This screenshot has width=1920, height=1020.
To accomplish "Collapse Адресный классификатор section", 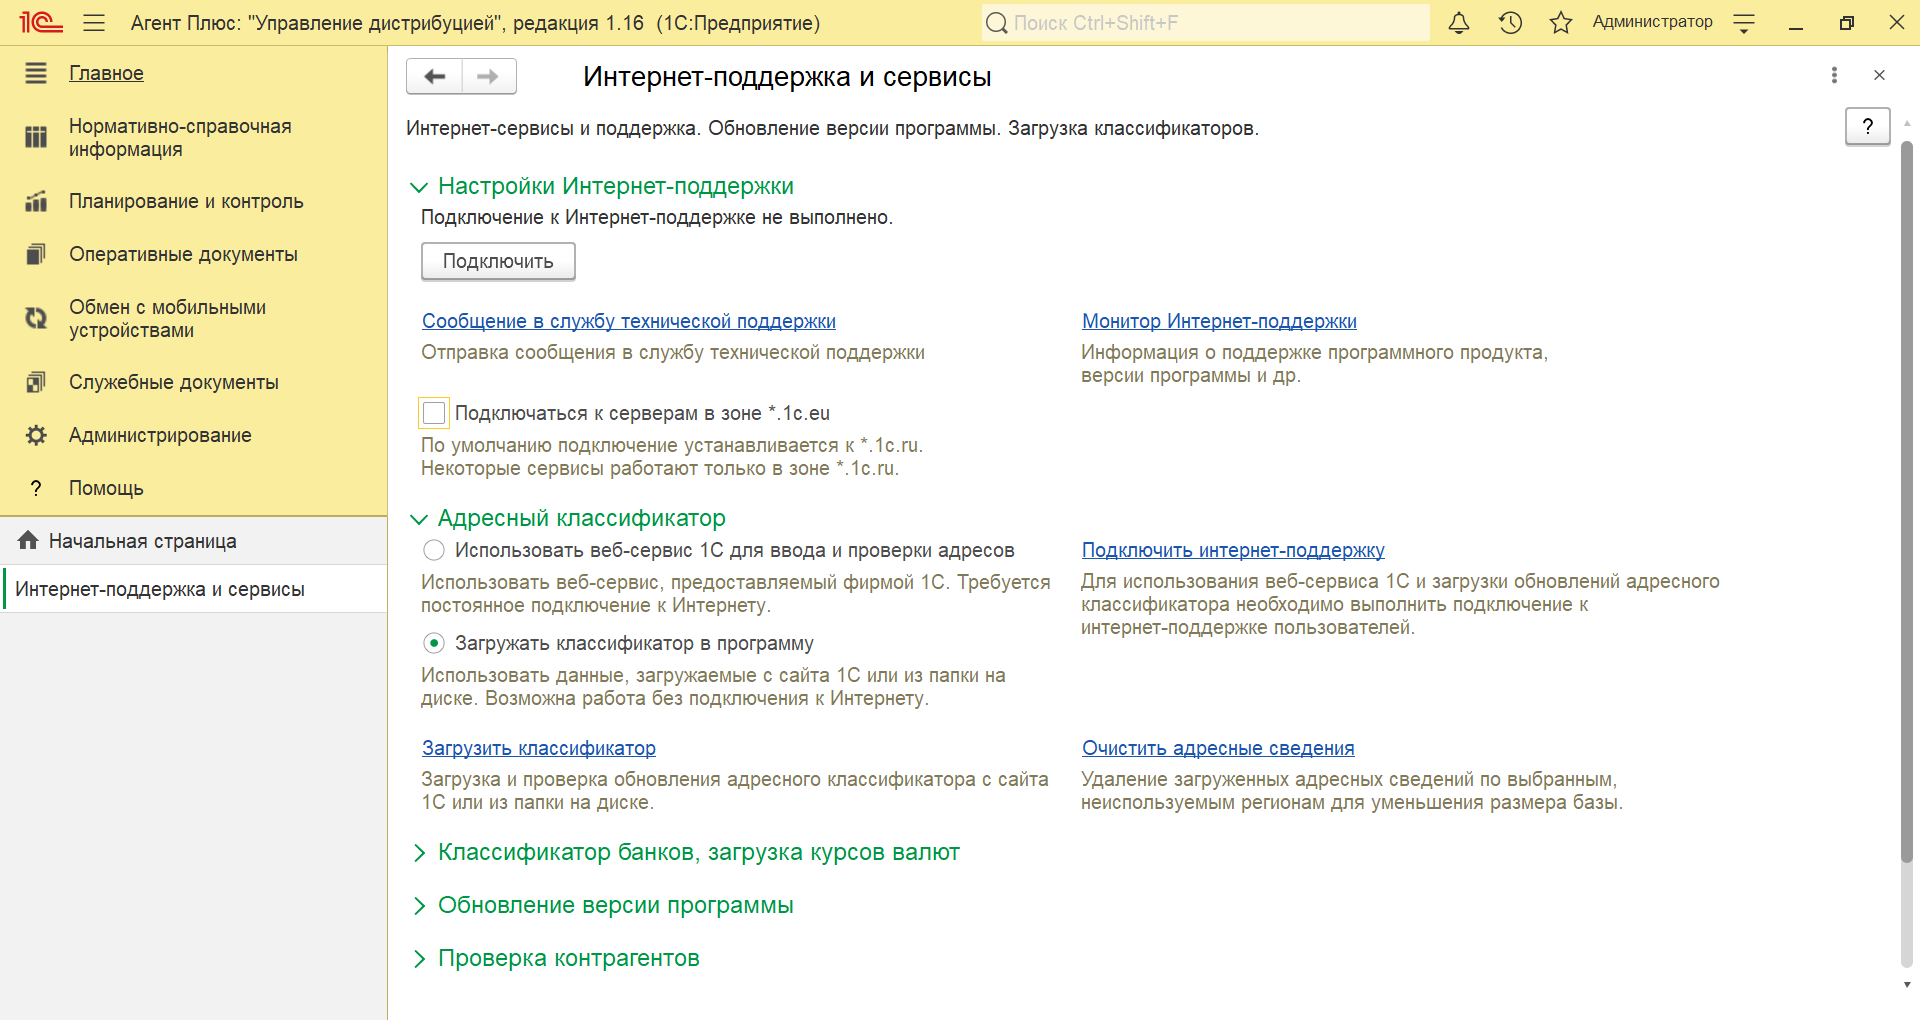I will [x=419, y=519].
